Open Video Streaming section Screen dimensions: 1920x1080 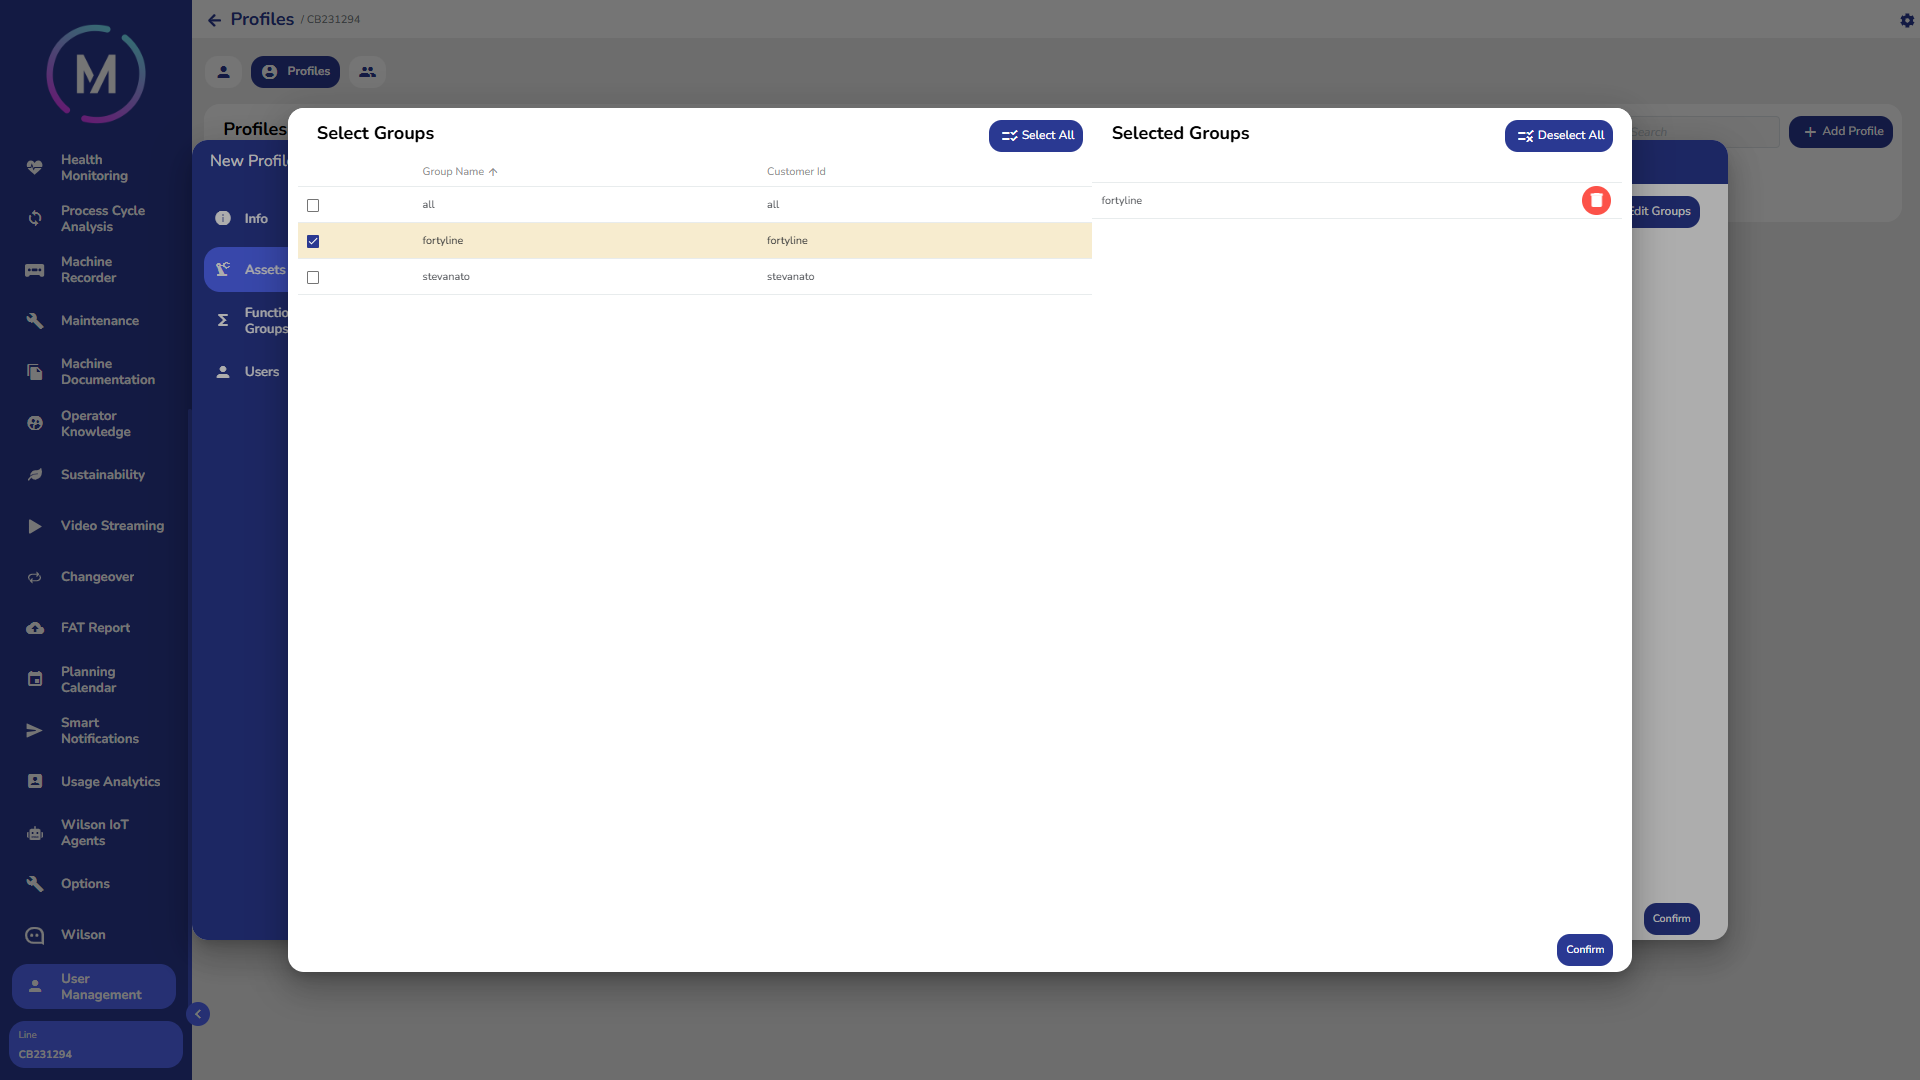(x=112, y=526)
